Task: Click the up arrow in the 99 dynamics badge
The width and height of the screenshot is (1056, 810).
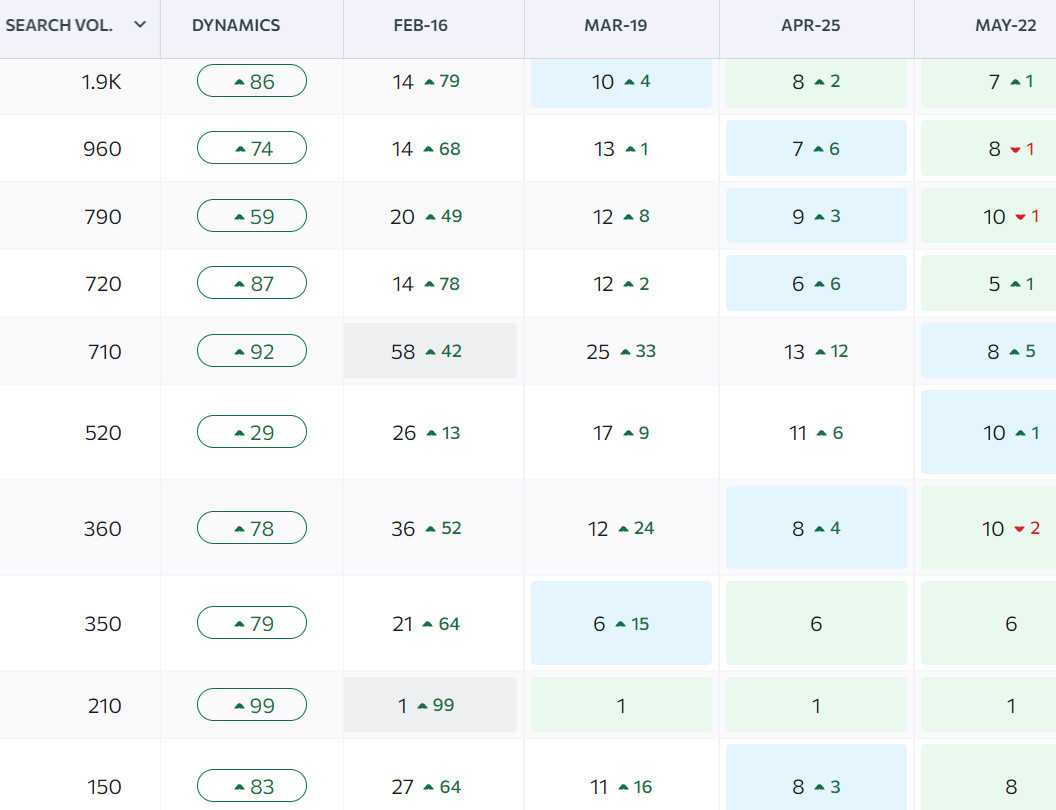Action: point(239,706)
